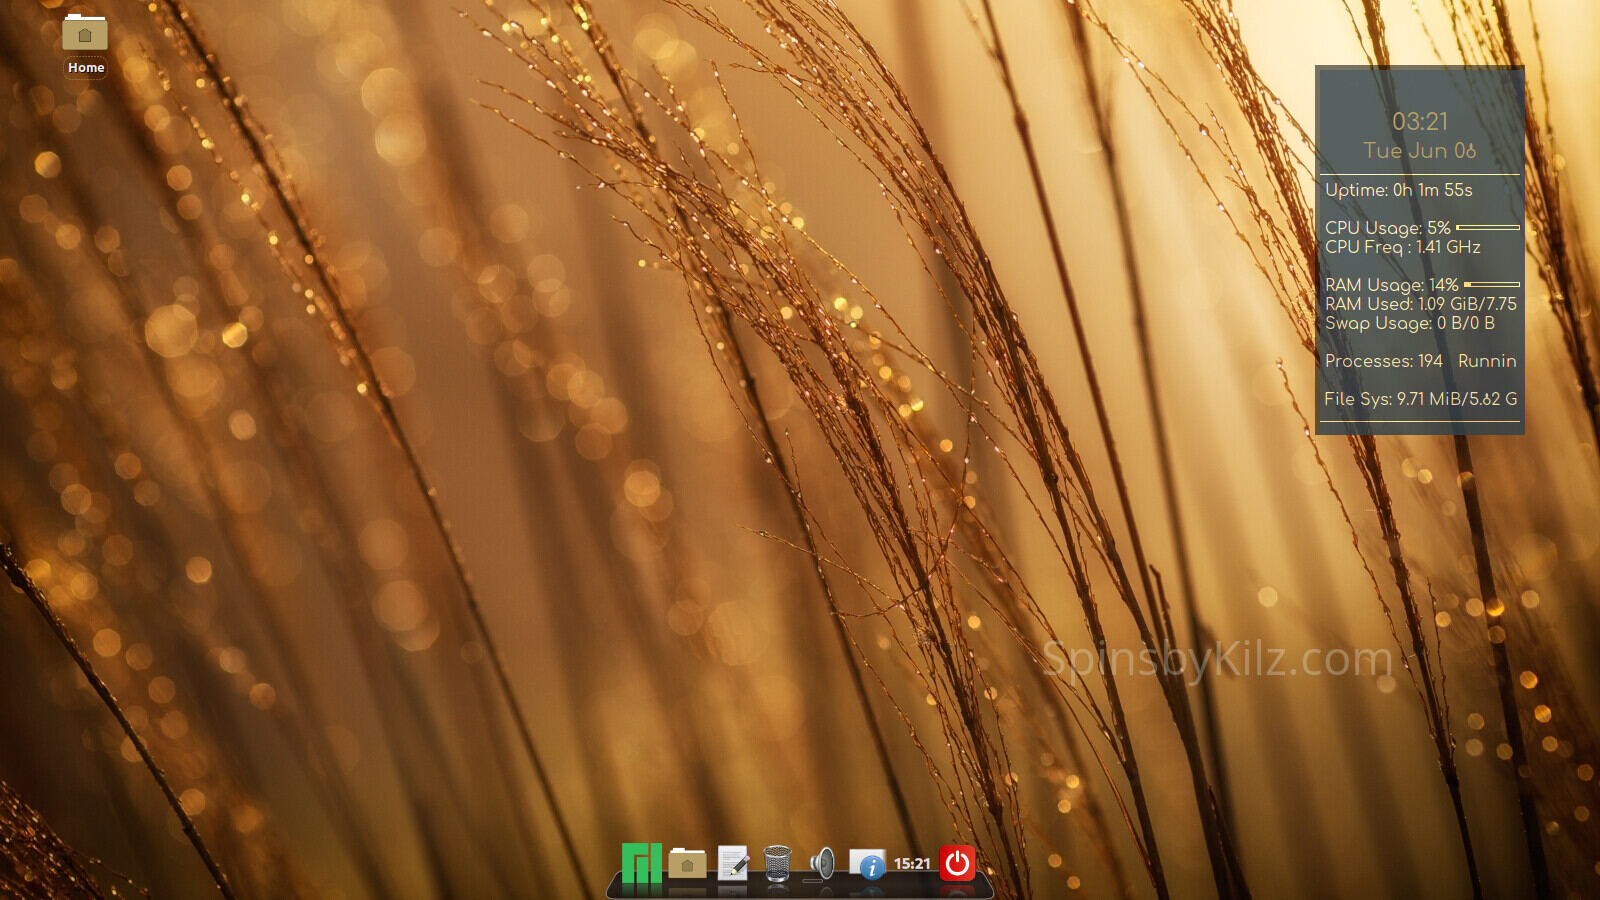Viewport: 1600px width, 900px height.
Task: Click the 15:21 clock in the dock
Action: [912, 863]
